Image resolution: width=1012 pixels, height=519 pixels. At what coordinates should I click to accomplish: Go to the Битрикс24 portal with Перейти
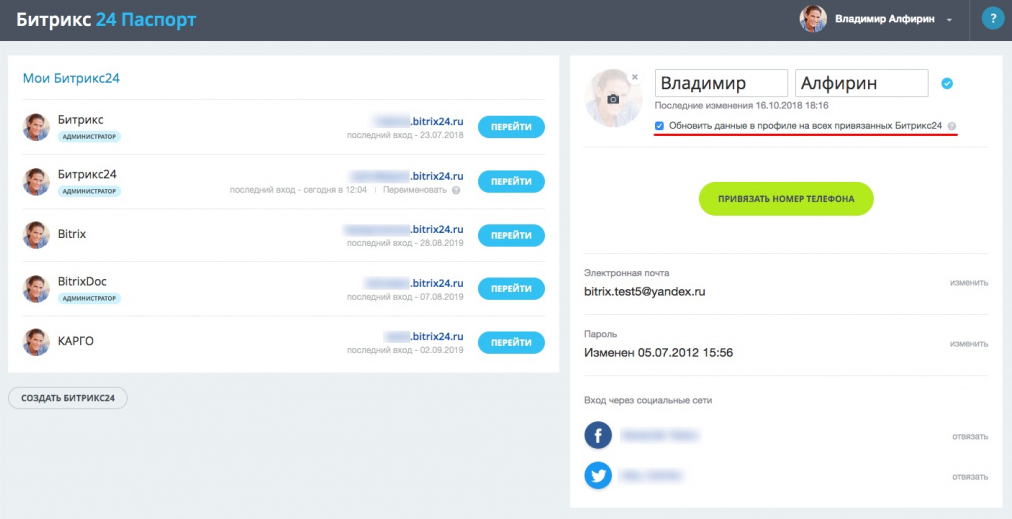tap(511, 181)
